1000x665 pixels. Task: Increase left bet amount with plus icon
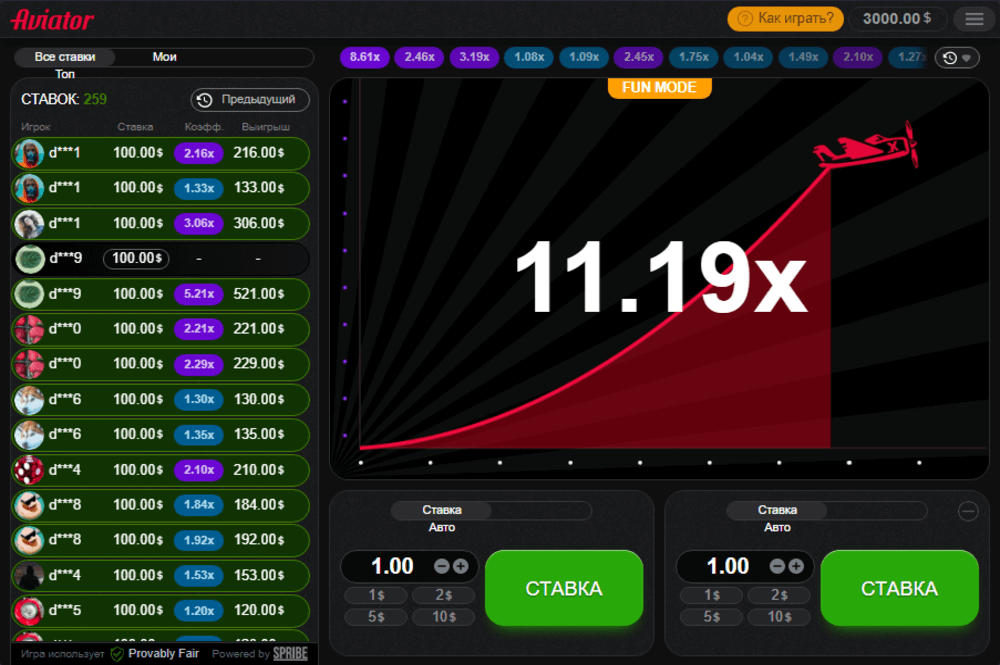(x=460, y=566)
